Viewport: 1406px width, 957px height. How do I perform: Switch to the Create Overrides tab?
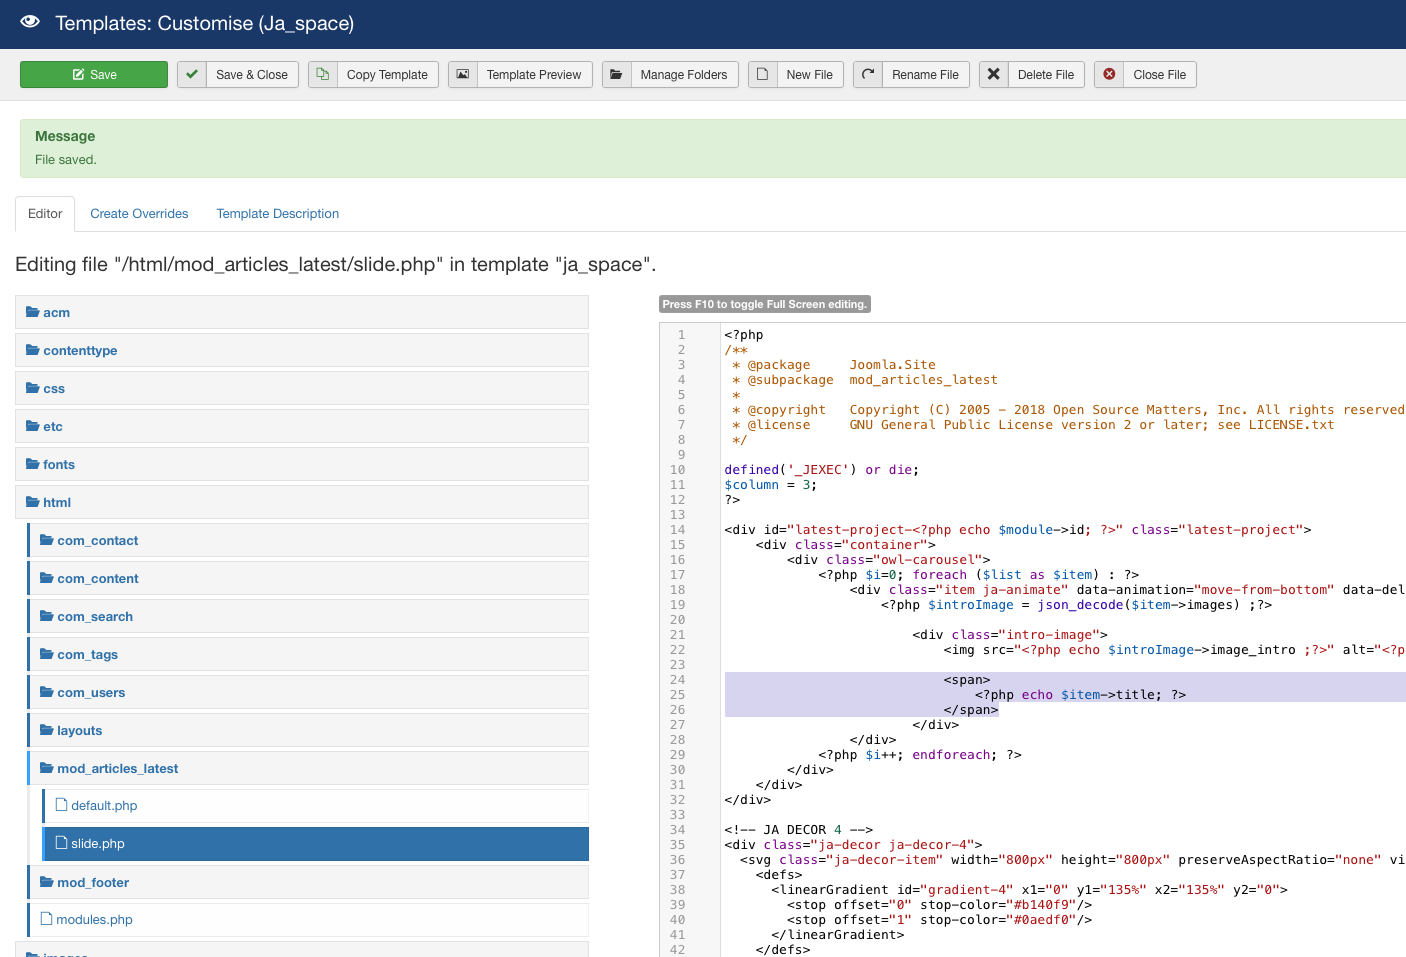pos(139,214)
